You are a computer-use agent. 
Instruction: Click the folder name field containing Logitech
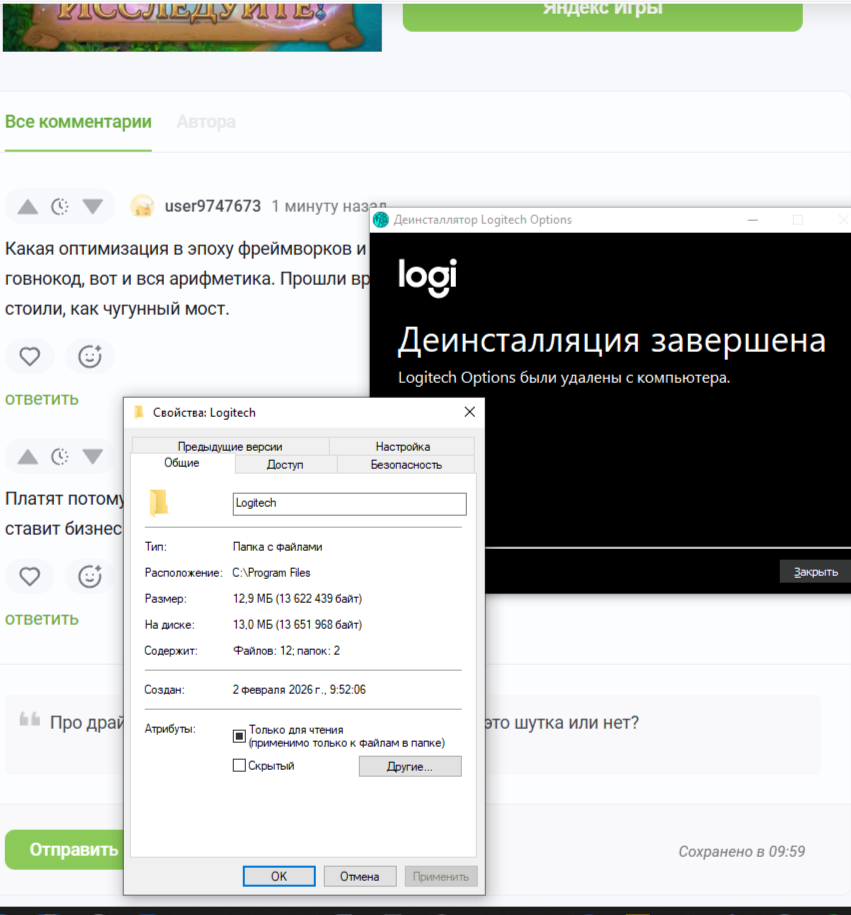(x=350, y=504)
